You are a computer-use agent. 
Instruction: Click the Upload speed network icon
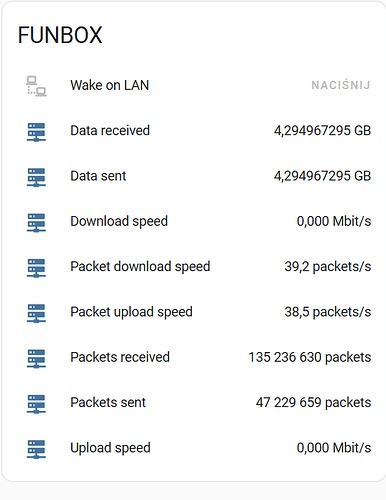pos(36,449)
